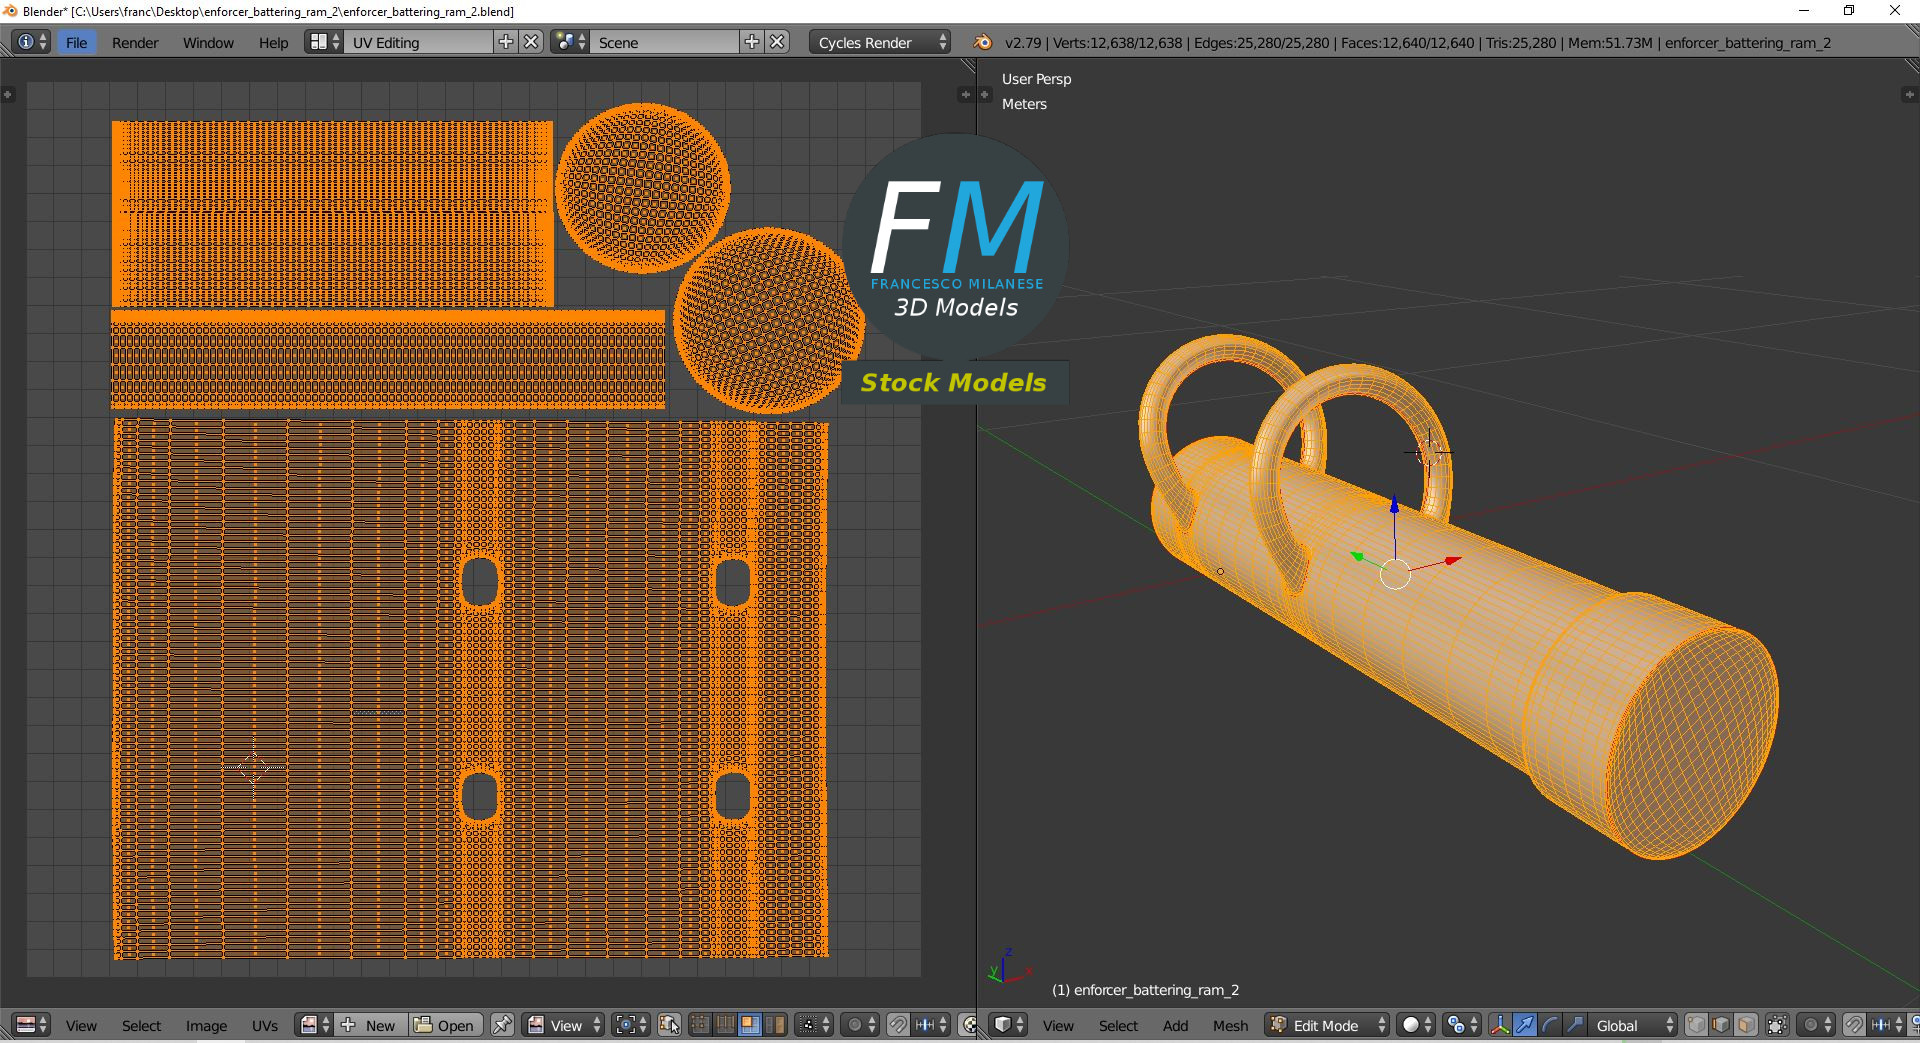This screenshot has width=1920, height=1043.
Task: Select UV vertex selection mode
Action: (x=700, y=1025)
